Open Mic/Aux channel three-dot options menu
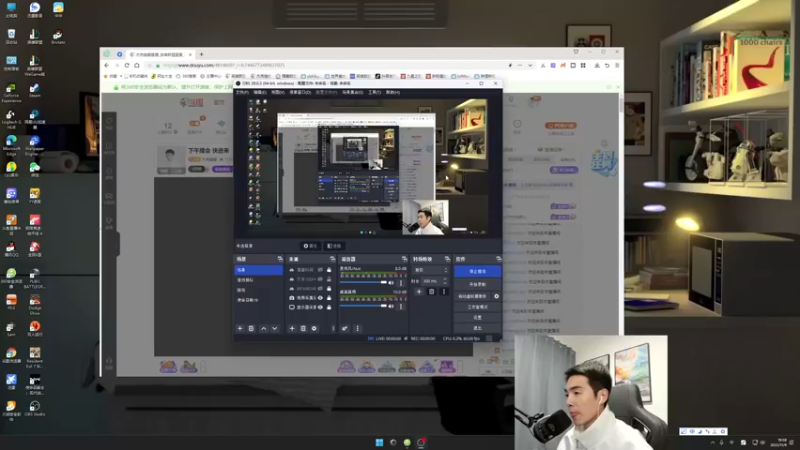 [401, 282]
